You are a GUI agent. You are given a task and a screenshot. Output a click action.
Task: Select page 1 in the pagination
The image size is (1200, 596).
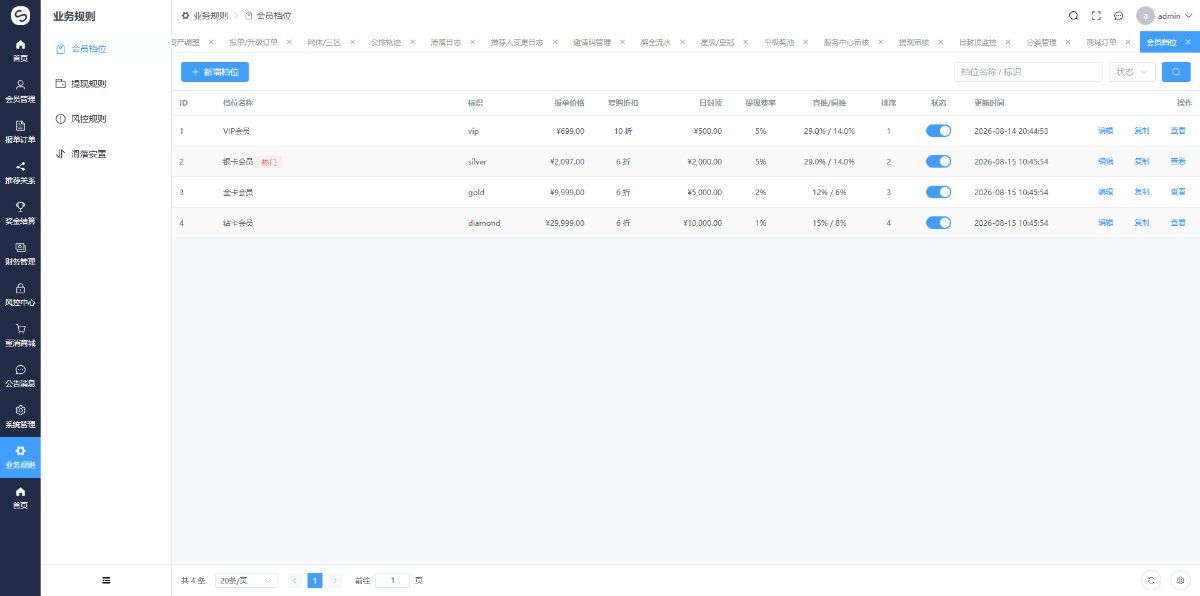(315, 580)
